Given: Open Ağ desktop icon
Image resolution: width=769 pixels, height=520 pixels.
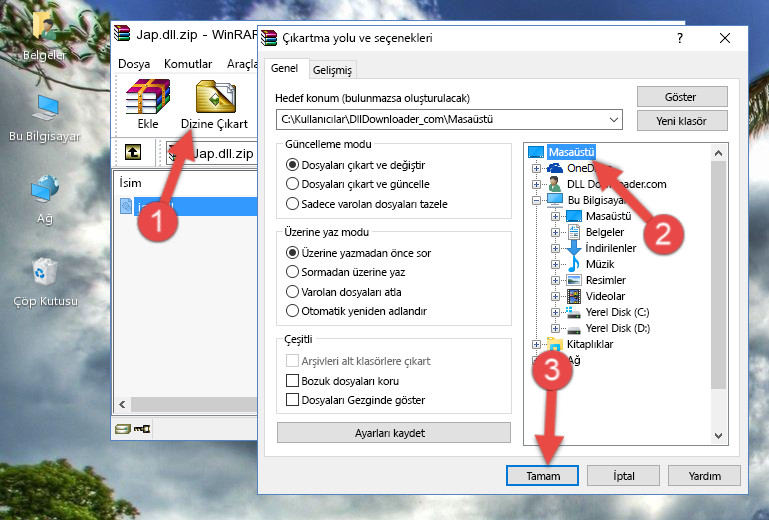Looking at the screenshot, I should 45,199.
